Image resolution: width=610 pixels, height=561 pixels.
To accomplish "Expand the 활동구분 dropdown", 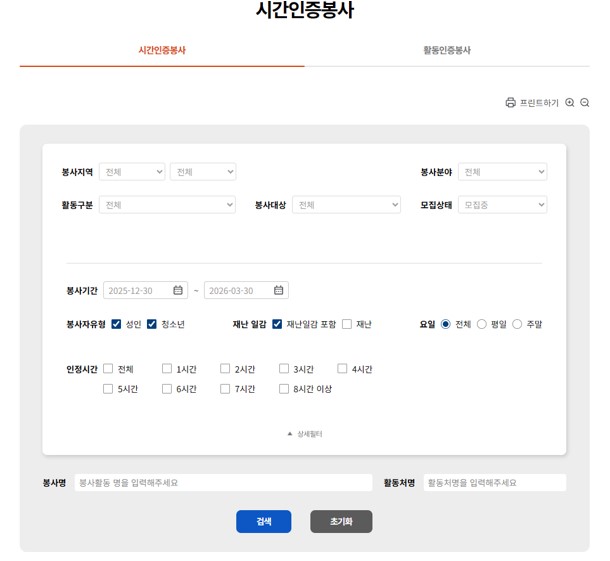I will point(167,205).
